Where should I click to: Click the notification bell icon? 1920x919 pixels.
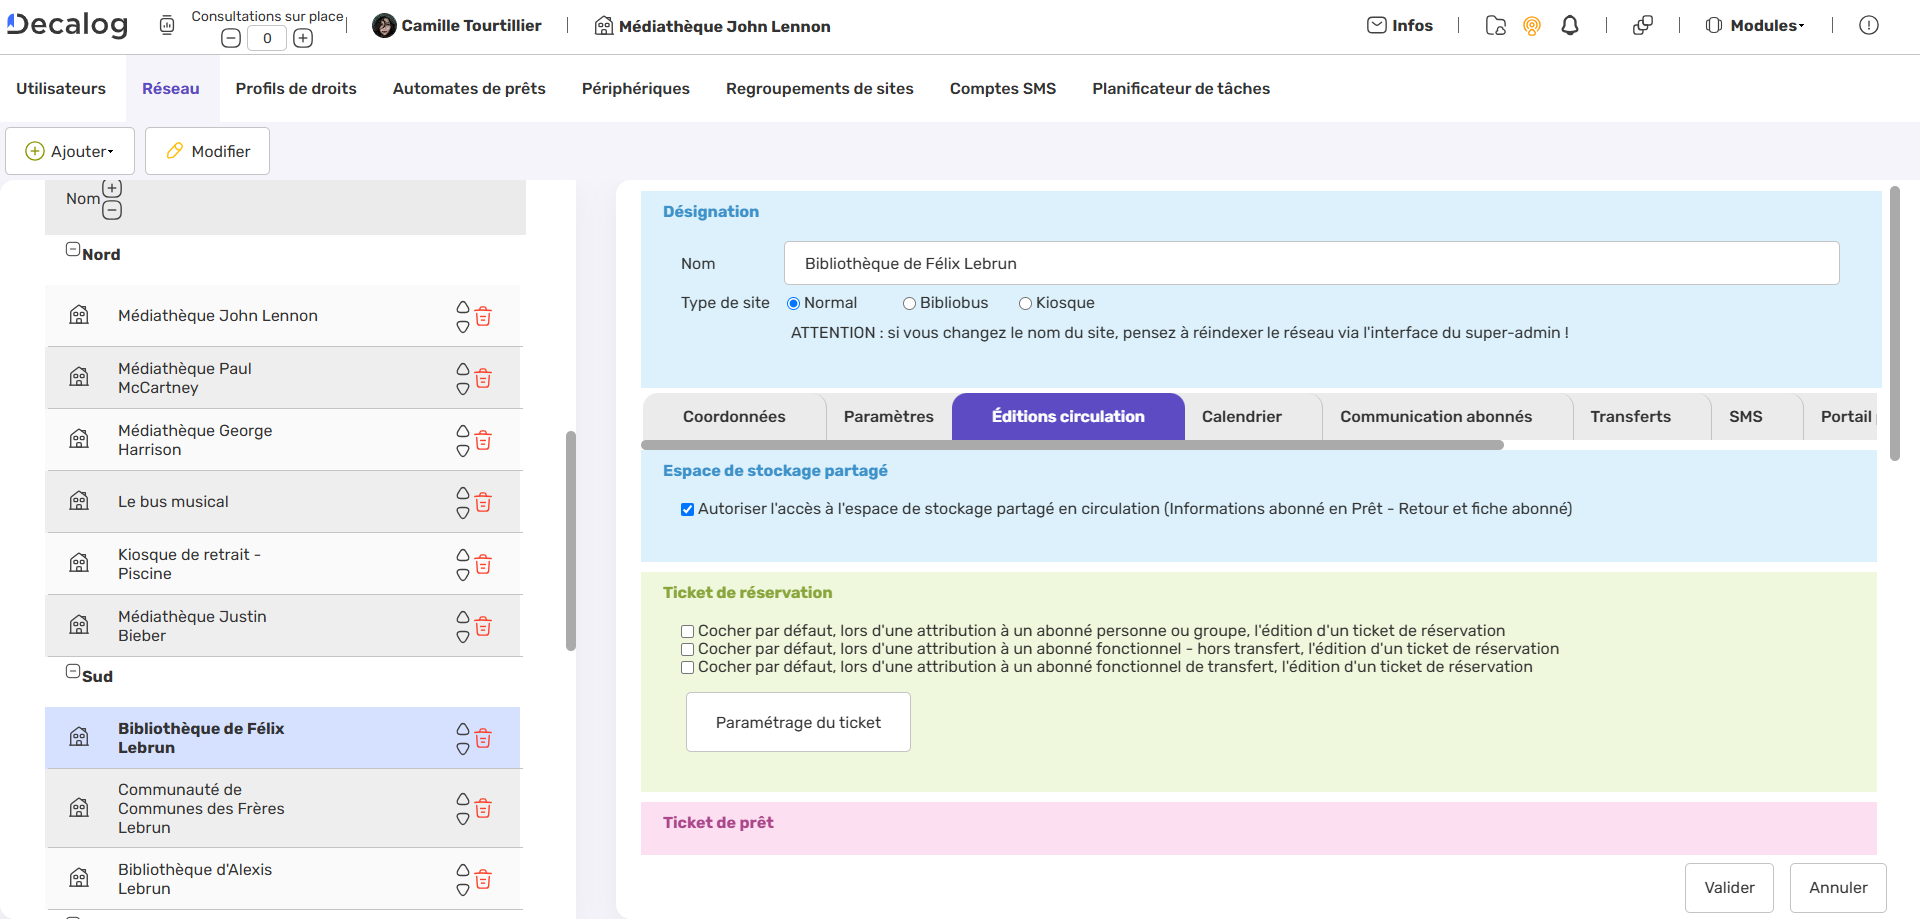tap(1570, 26)
